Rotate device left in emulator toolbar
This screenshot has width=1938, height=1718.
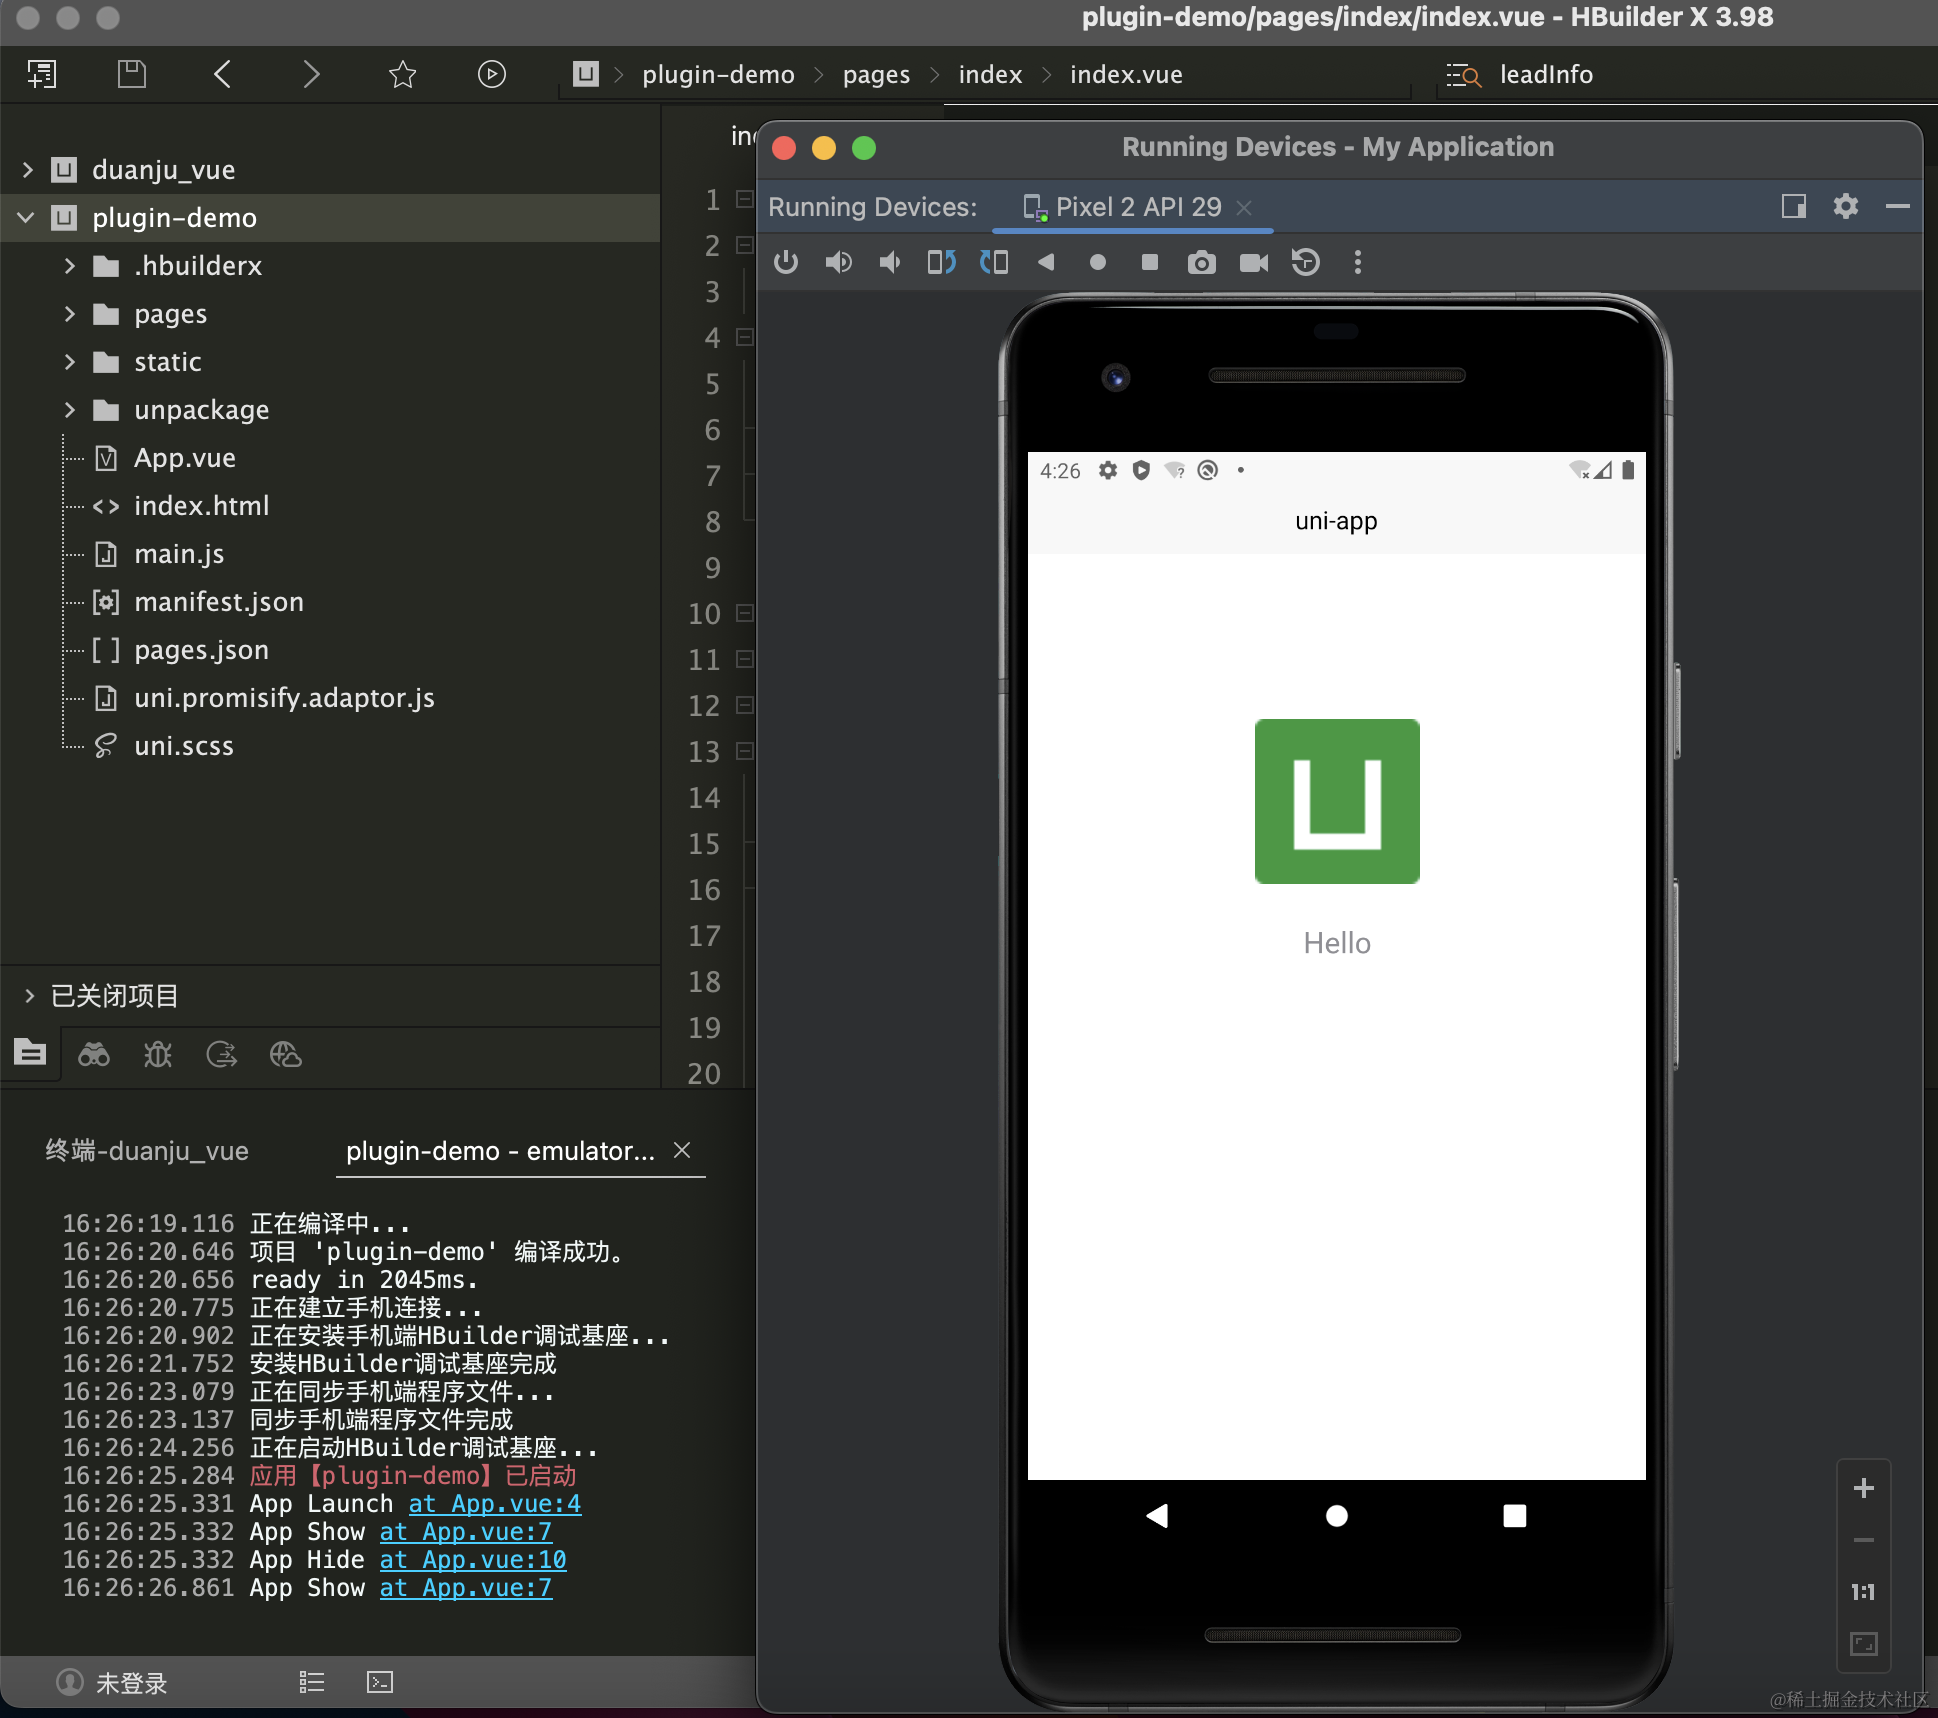point(942,262)
